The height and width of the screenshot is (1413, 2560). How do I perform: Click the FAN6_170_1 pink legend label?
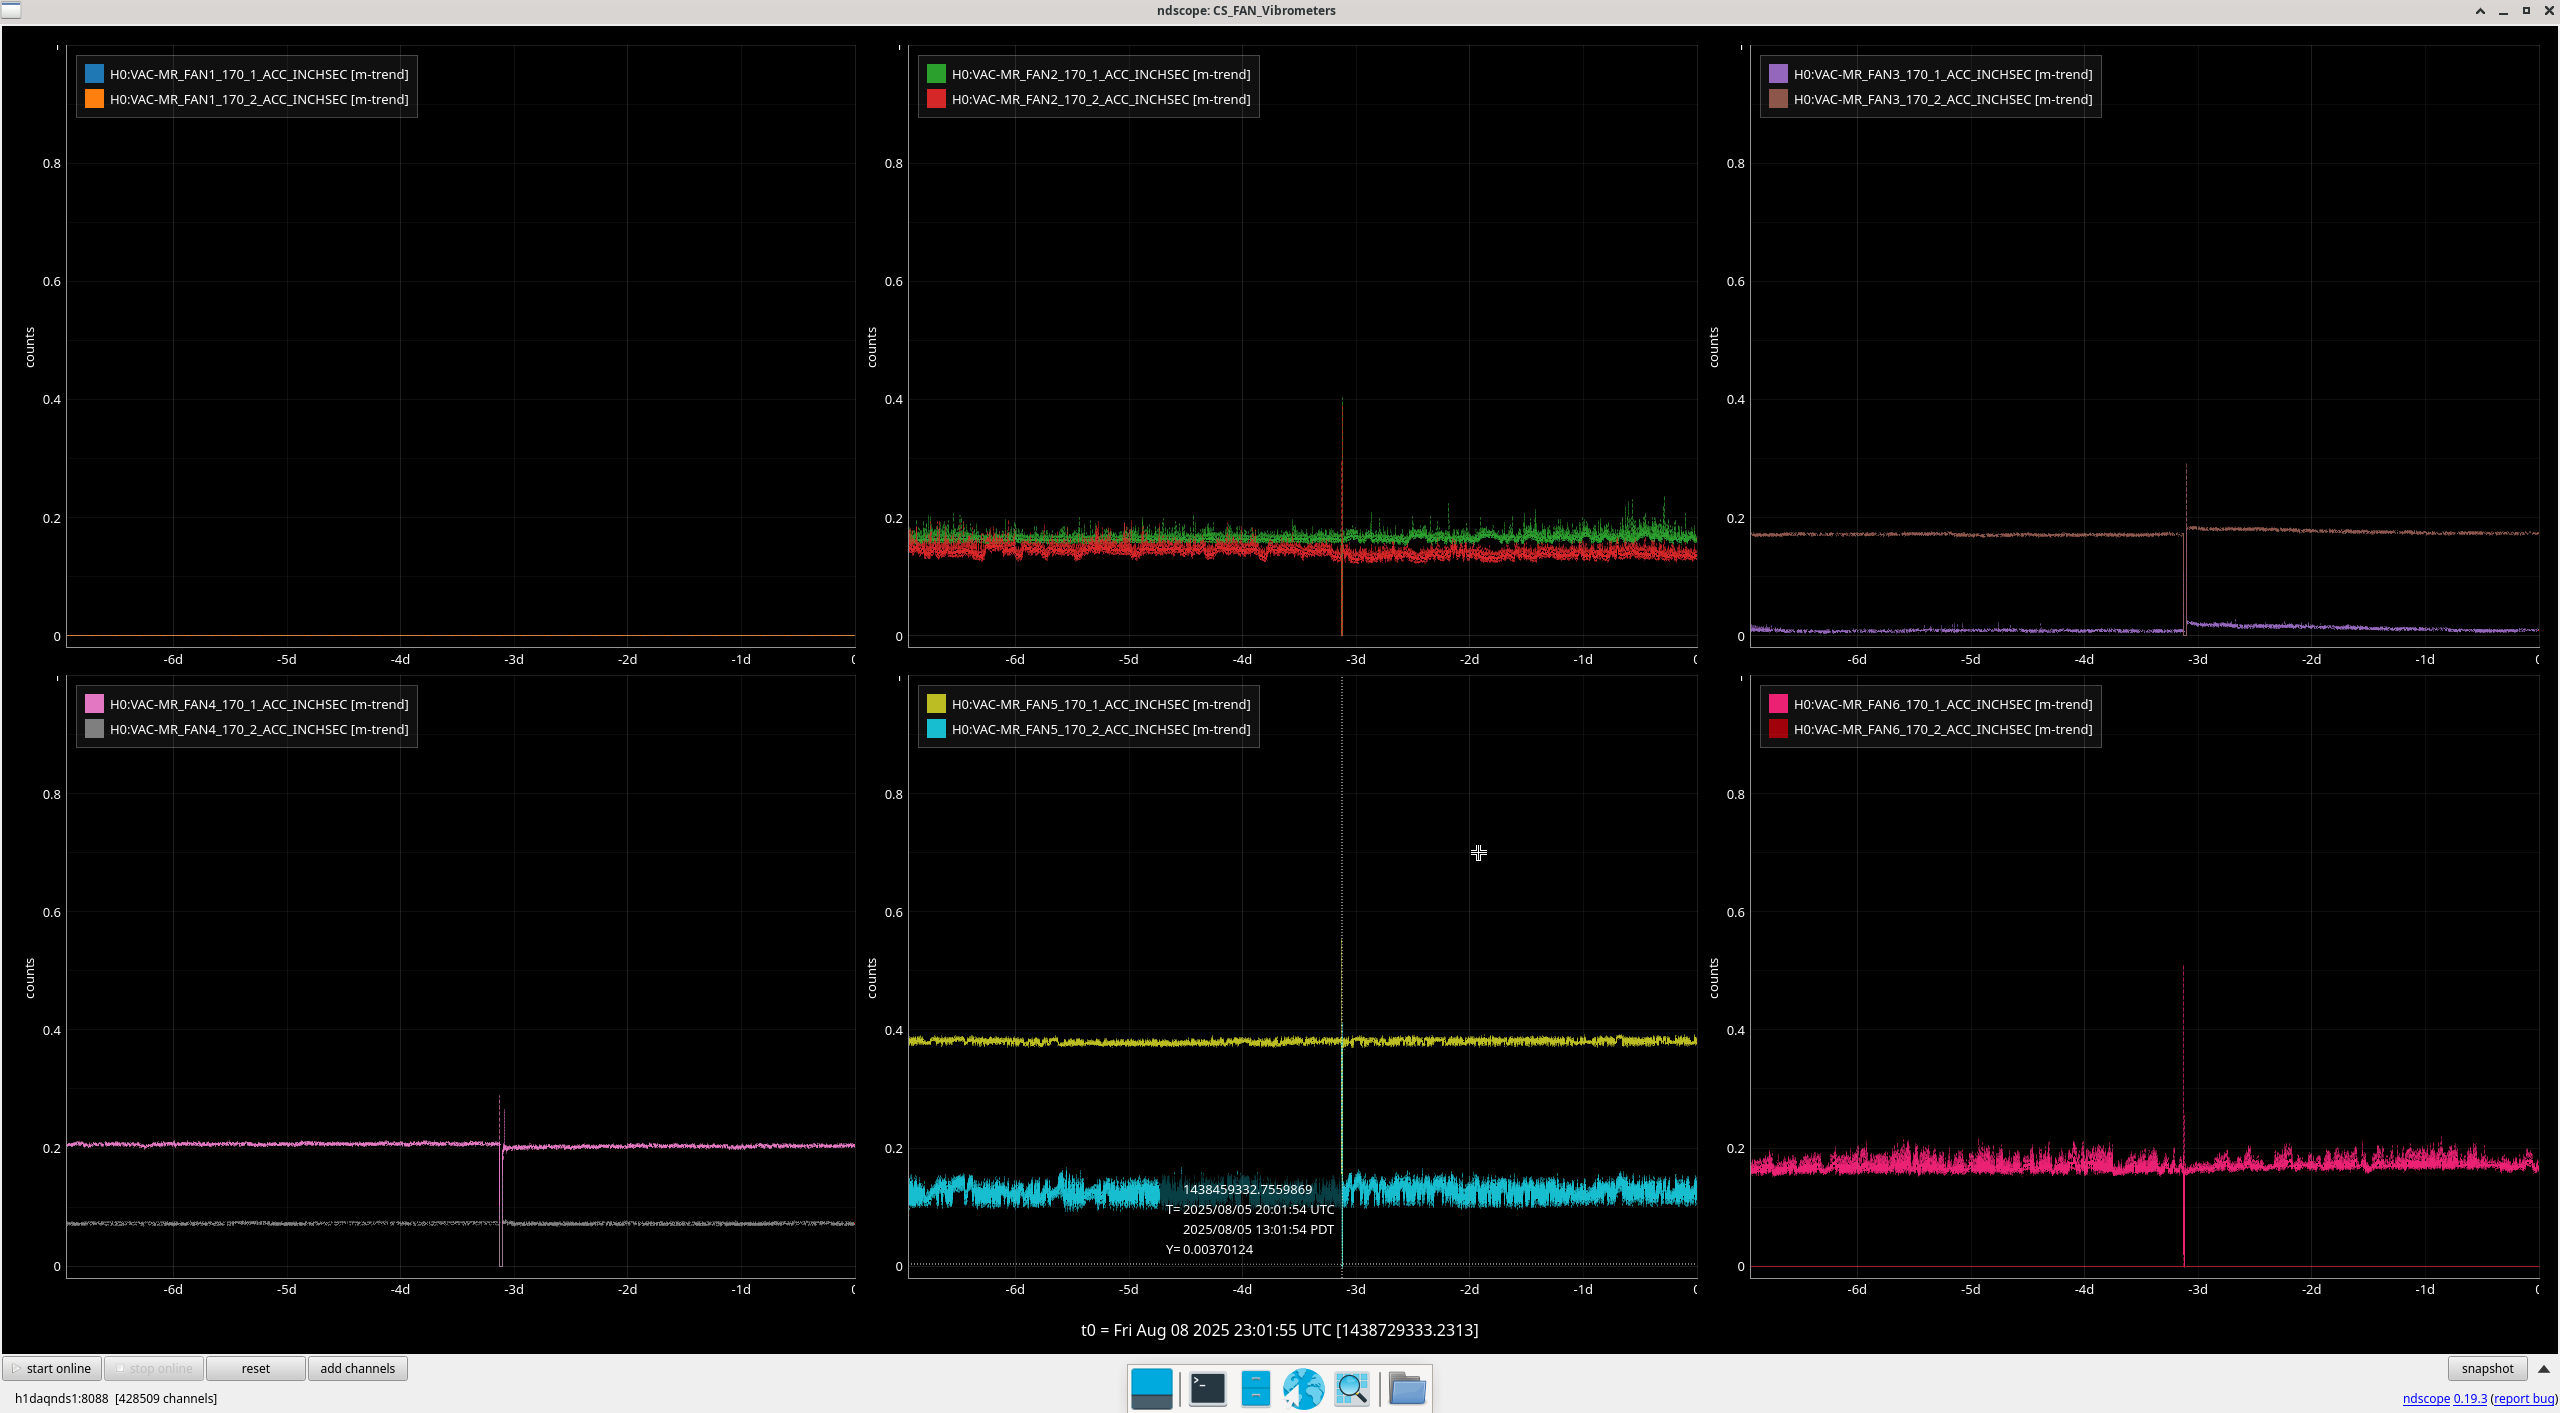(x=1942, y=704)
